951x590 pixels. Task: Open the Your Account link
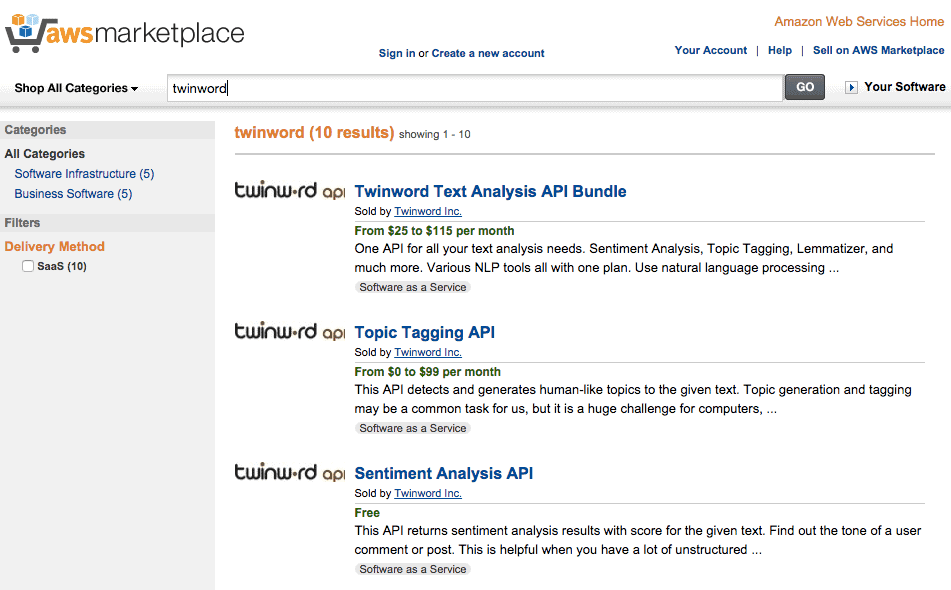[711, 50]
